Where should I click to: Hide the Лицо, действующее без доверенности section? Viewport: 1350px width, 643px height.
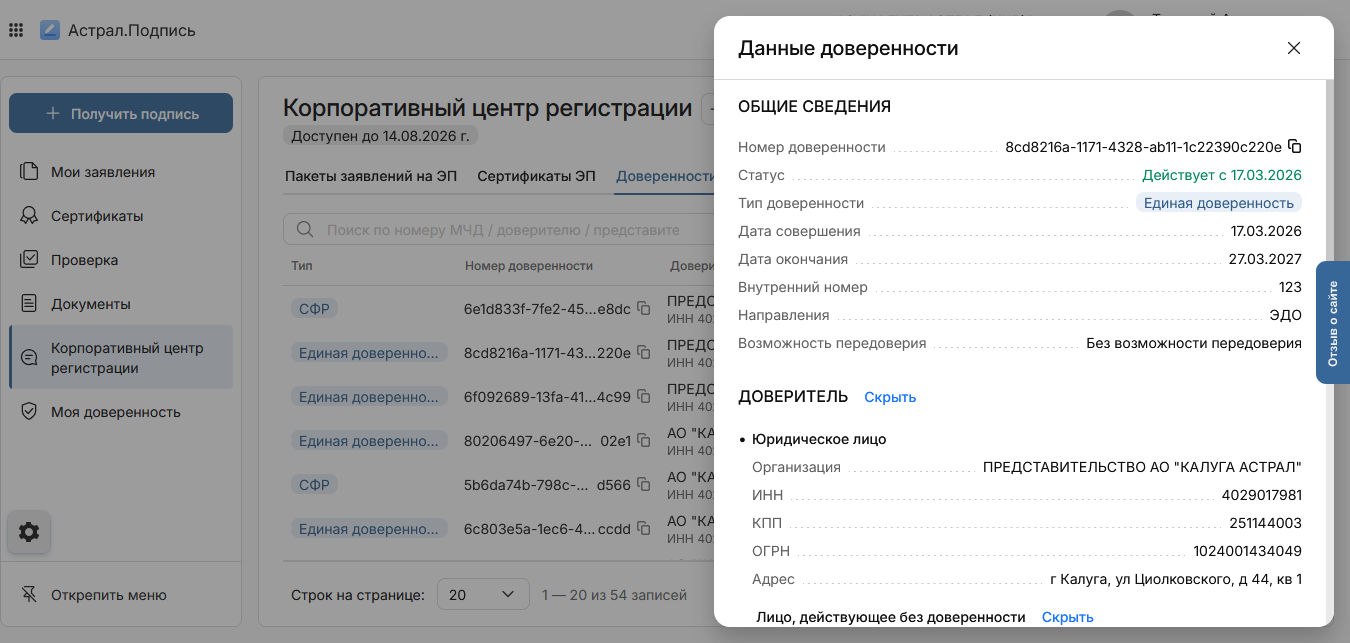1067,617
